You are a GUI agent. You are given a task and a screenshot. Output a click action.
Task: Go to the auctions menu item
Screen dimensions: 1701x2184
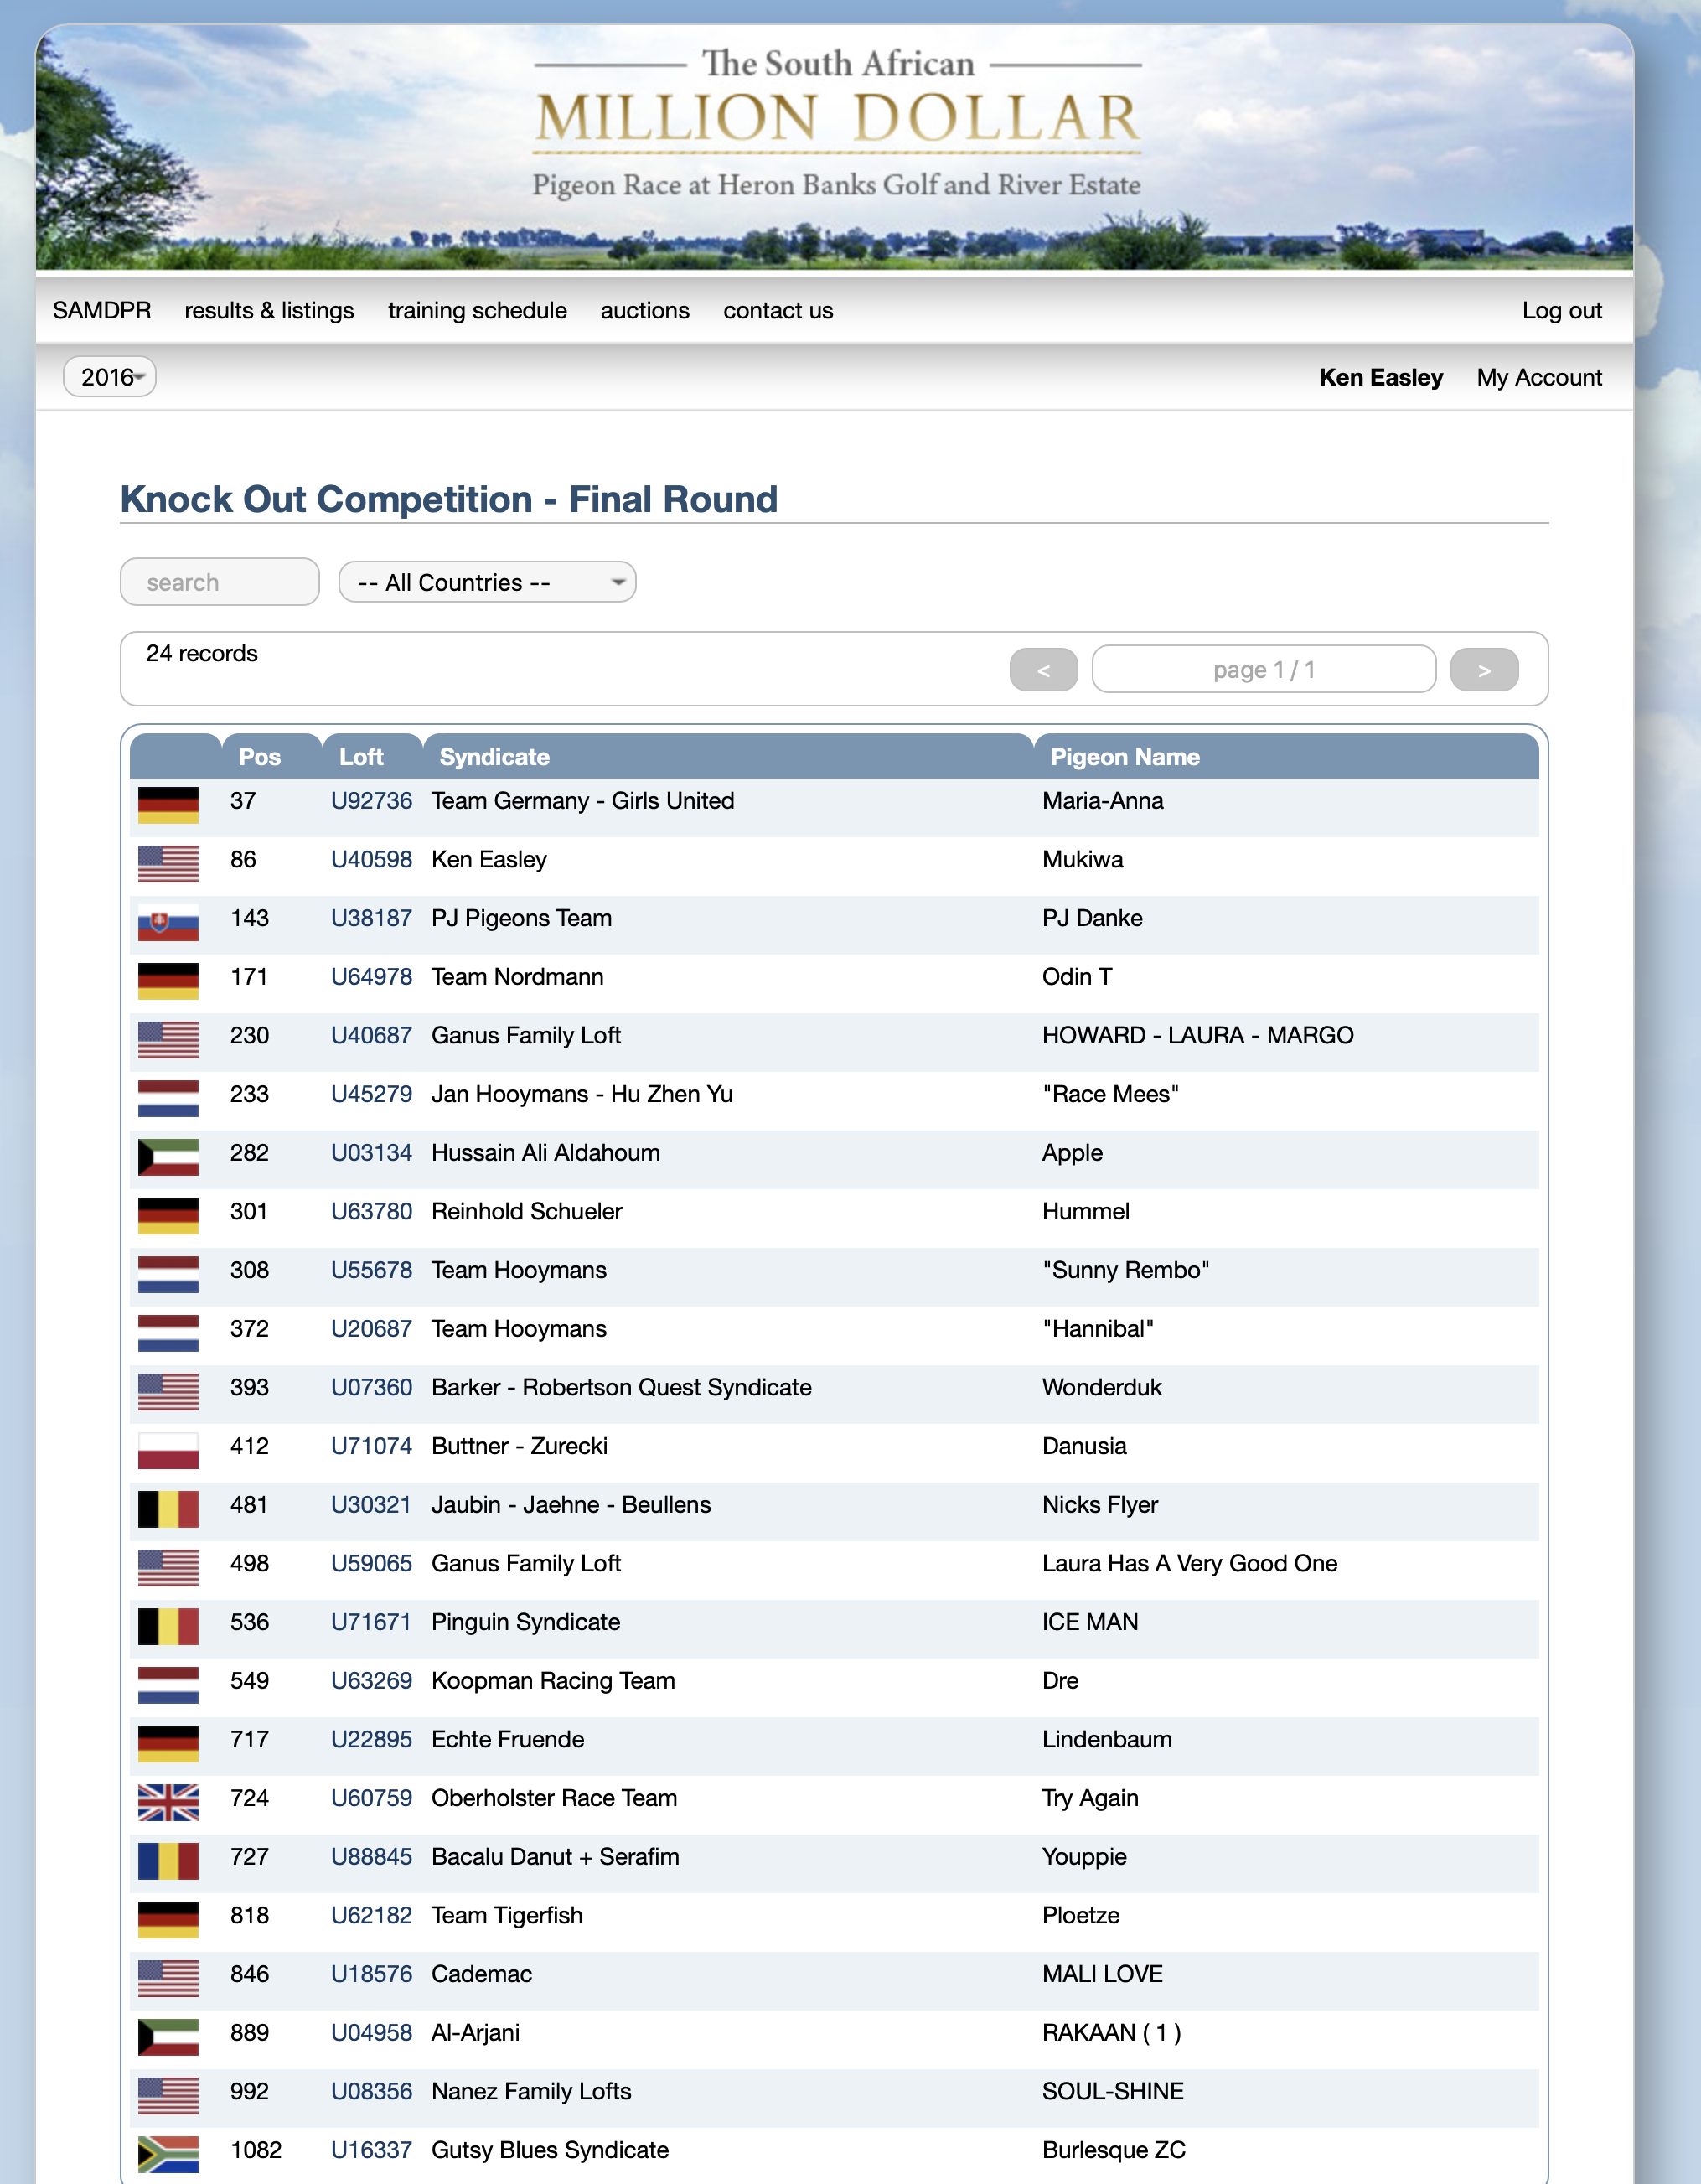[x=644, y=311]
